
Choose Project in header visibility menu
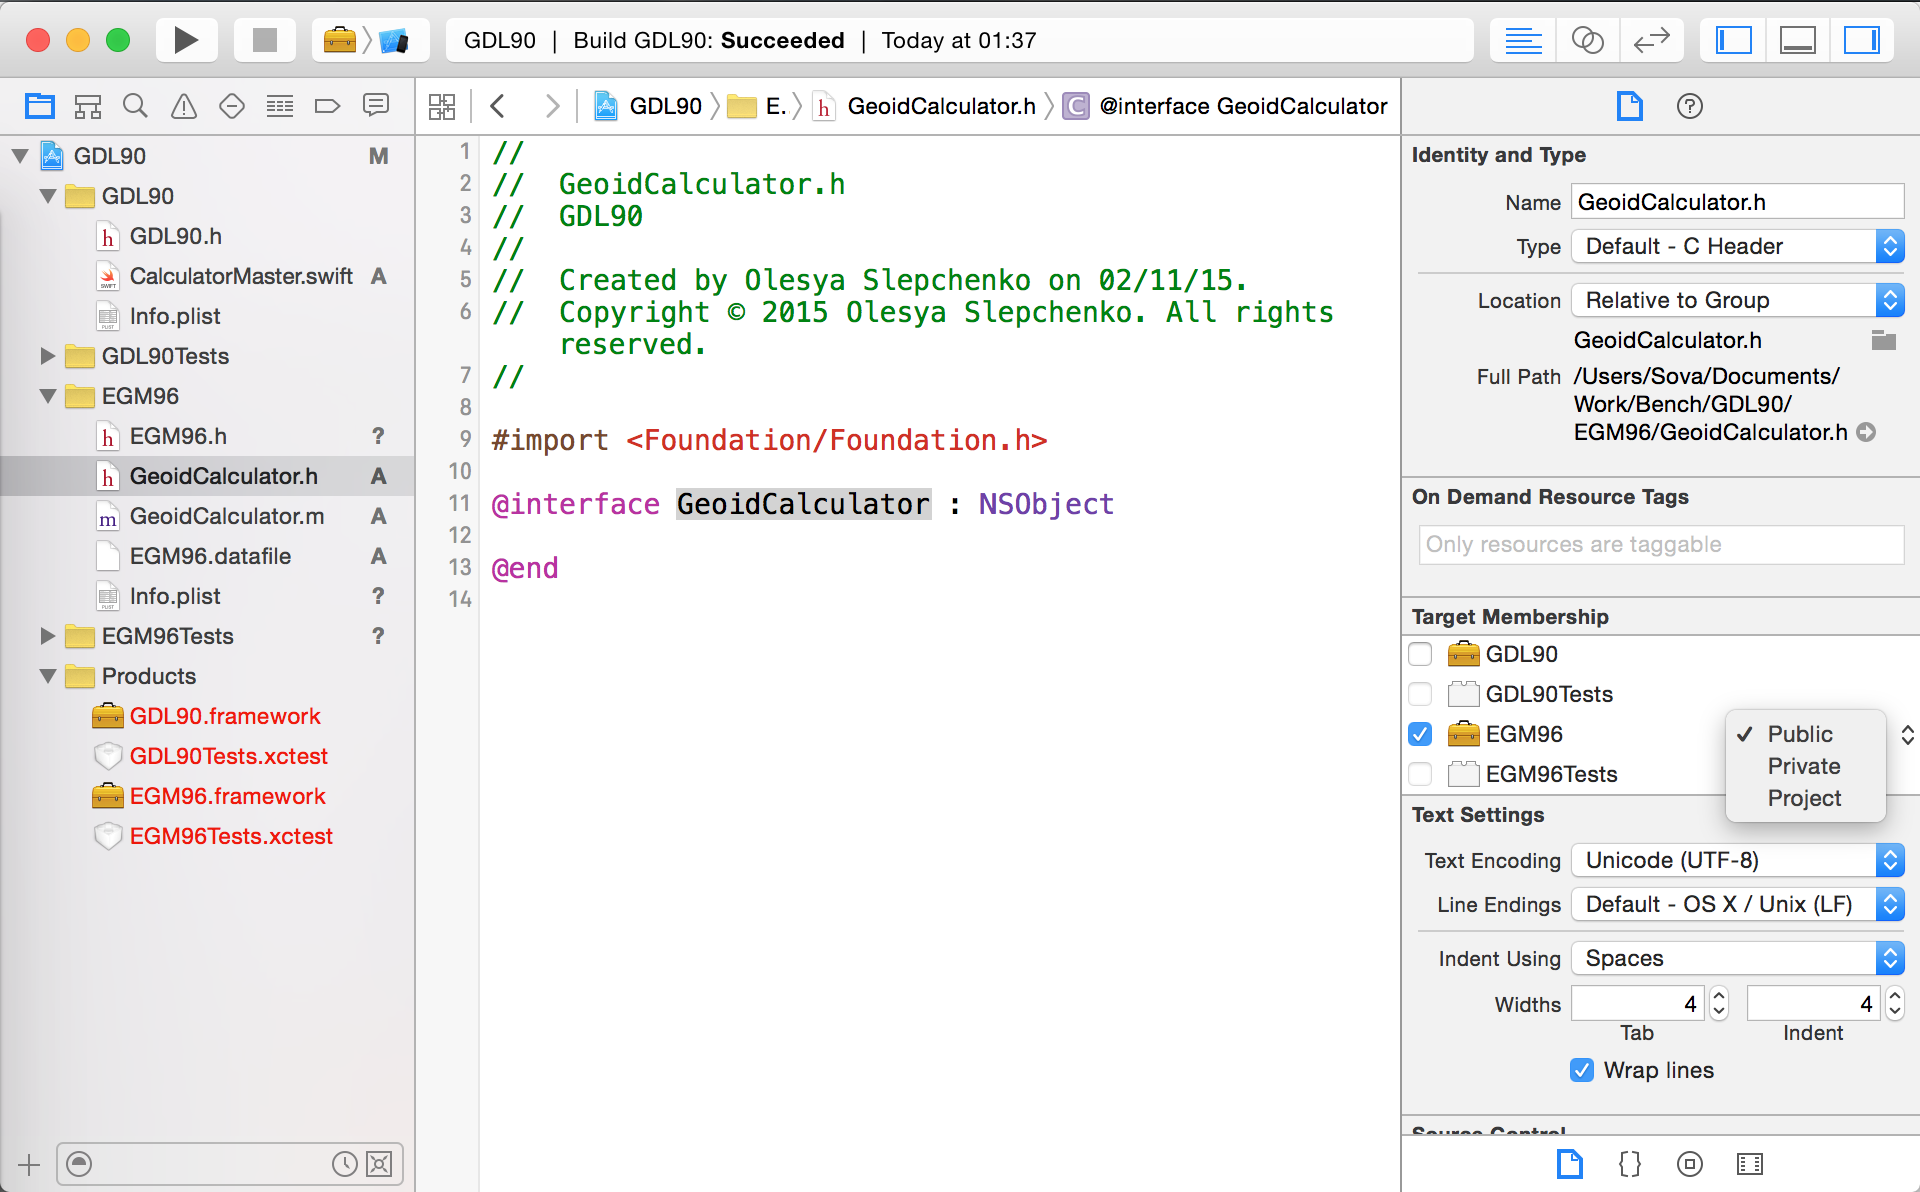coord(1803,798)
